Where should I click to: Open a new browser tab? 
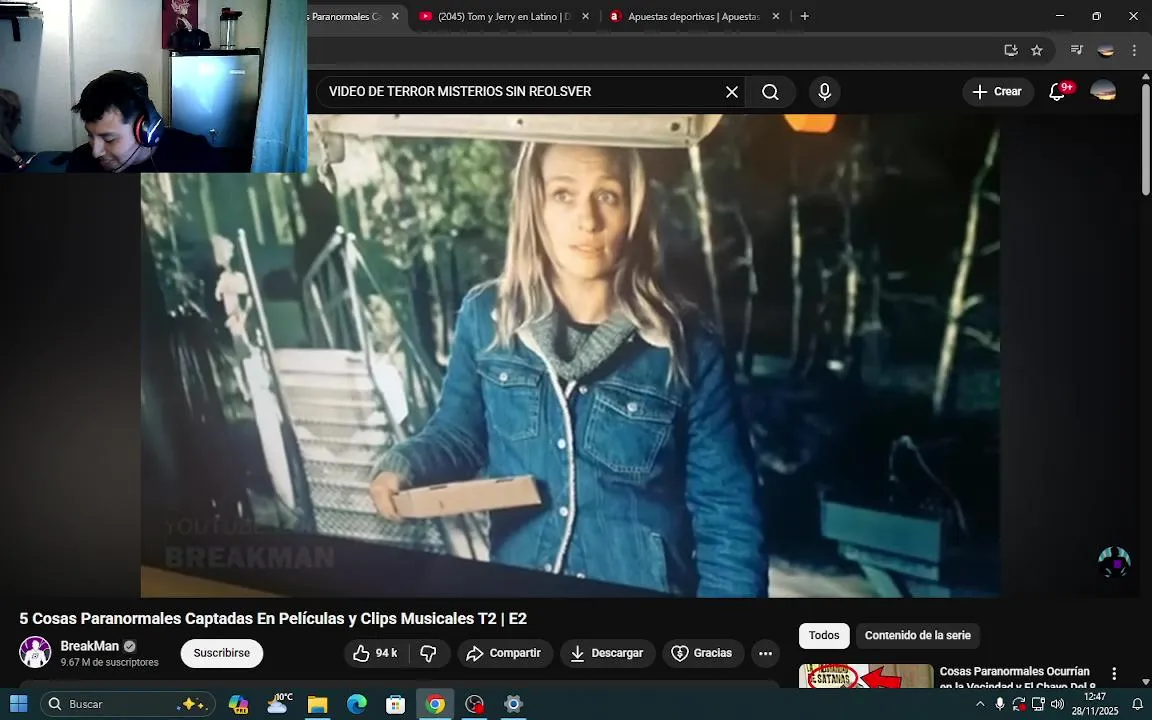(x=804, y=16)
